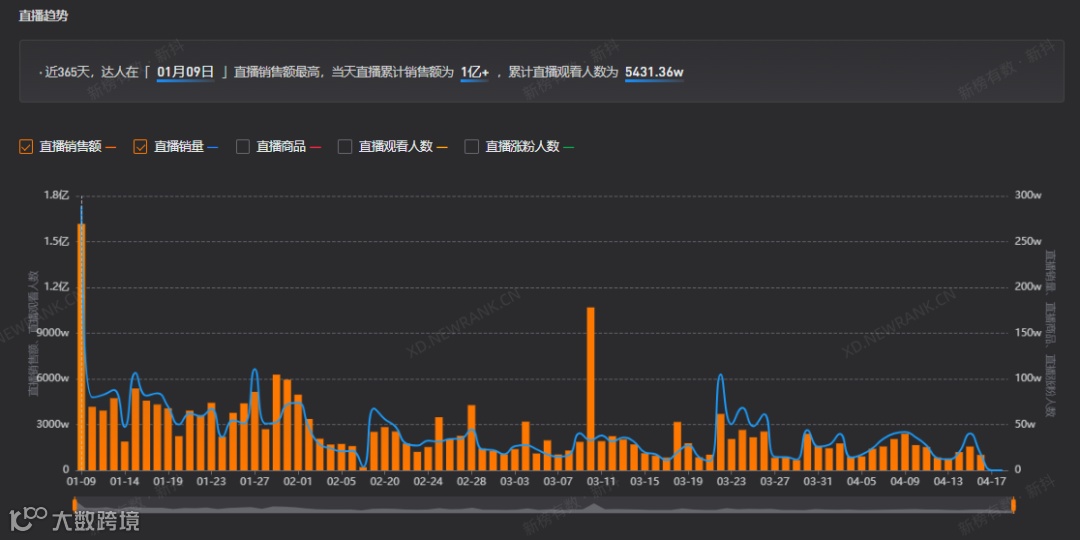Click the 150w right axis label
Screen dimensions: 1080x540
click(x=1028, y=333)
